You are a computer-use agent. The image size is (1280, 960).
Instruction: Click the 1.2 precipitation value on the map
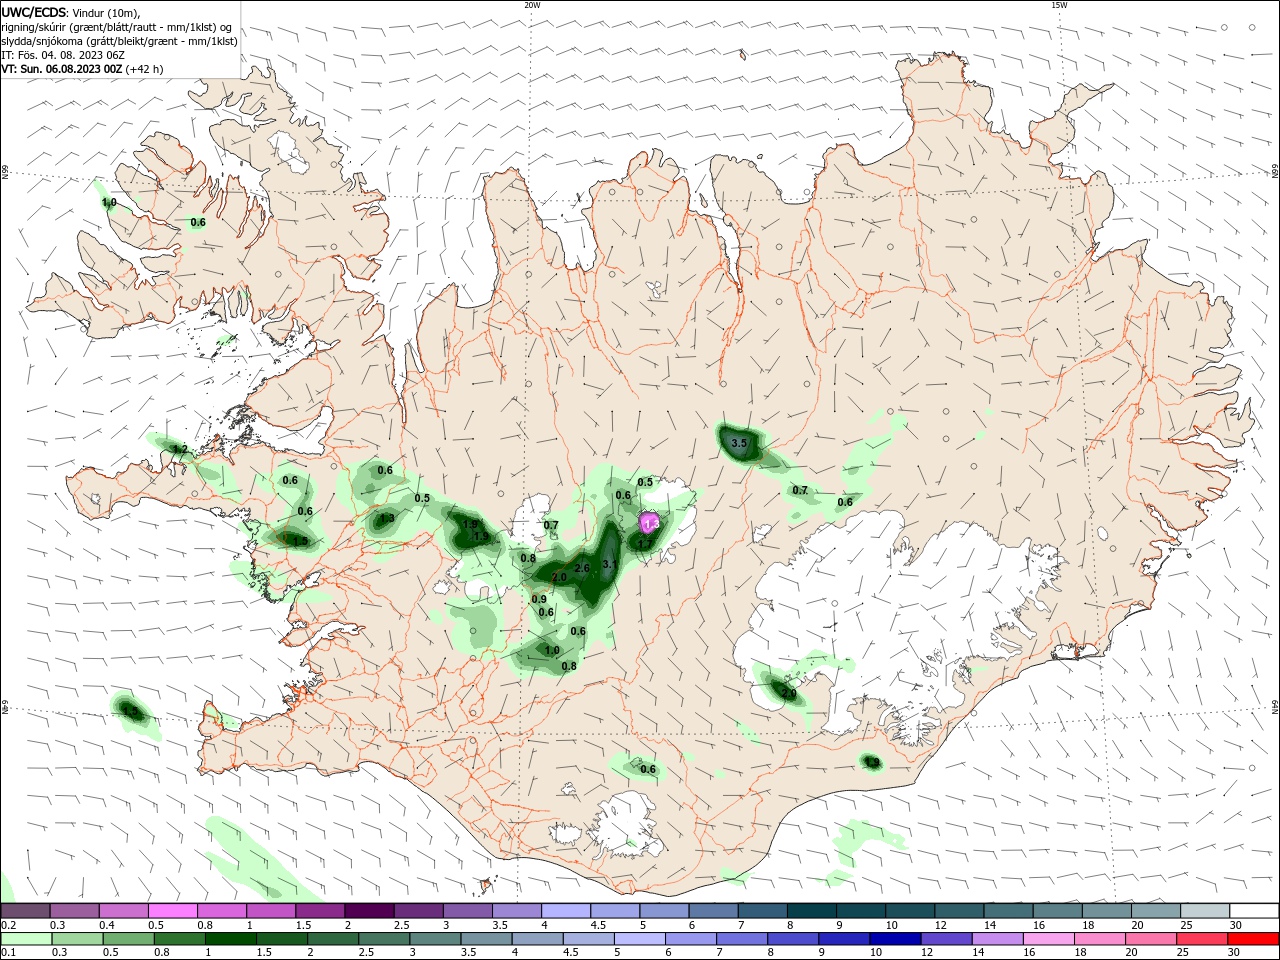click(x=180, y=449)
